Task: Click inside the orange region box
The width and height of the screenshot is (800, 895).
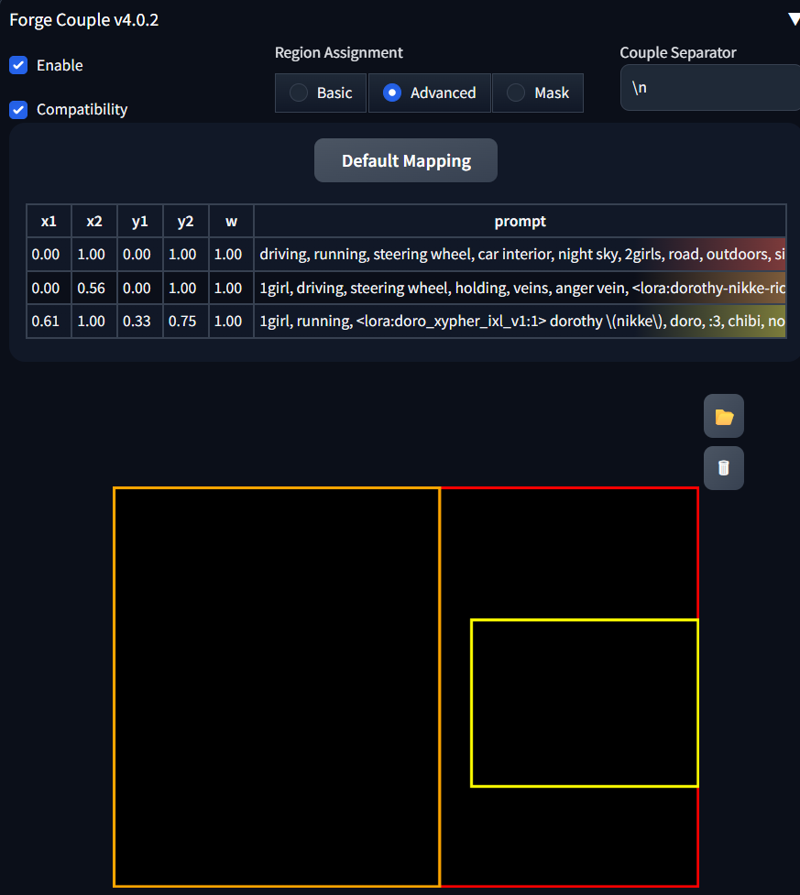Action: tap(277, 687)
